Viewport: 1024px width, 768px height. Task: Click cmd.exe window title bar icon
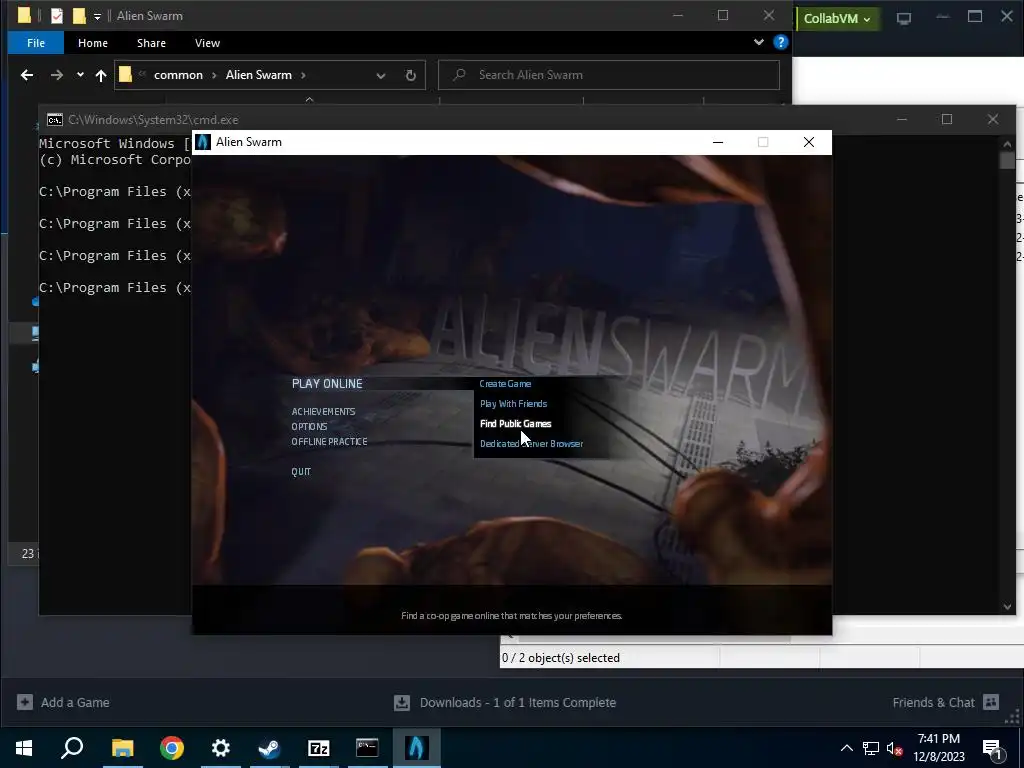click(55, 120)
